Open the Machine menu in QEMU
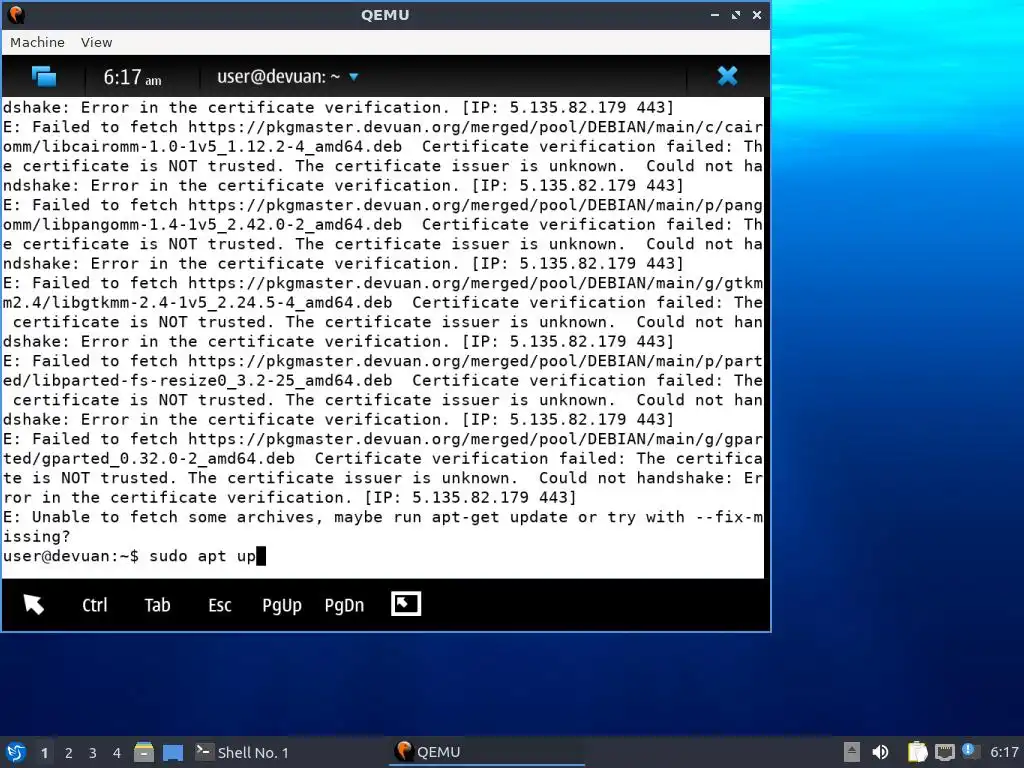Screen dimensions: 1024x768 (37, 42)
